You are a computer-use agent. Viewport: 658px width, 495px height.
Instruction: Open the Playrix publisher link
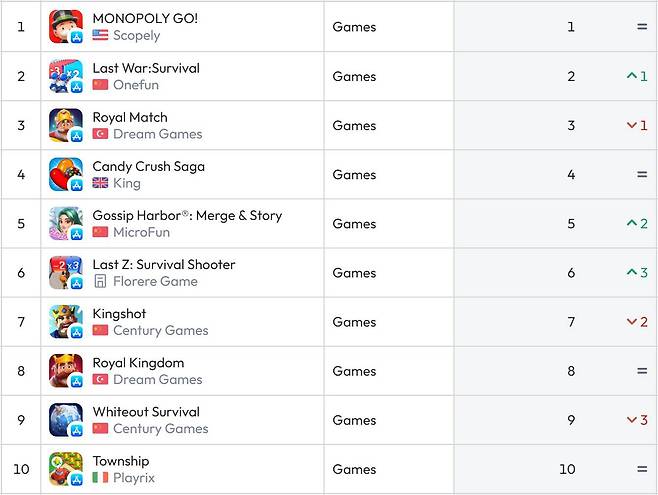click(x=134, y=478)
